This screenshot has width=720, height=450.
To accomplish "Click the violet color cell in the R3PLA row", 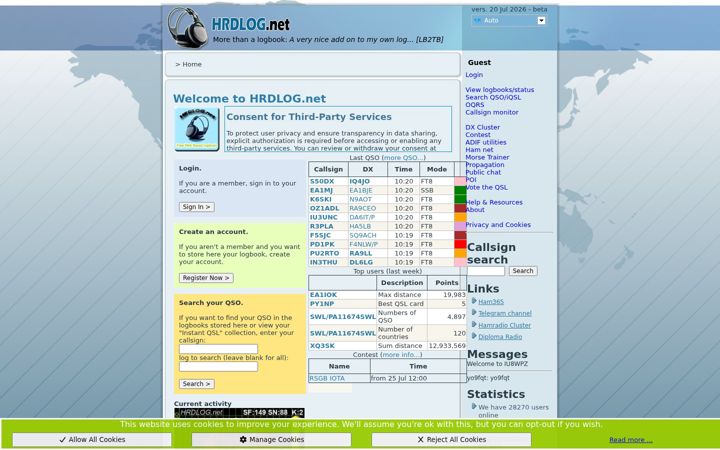I will pos(461,226).
